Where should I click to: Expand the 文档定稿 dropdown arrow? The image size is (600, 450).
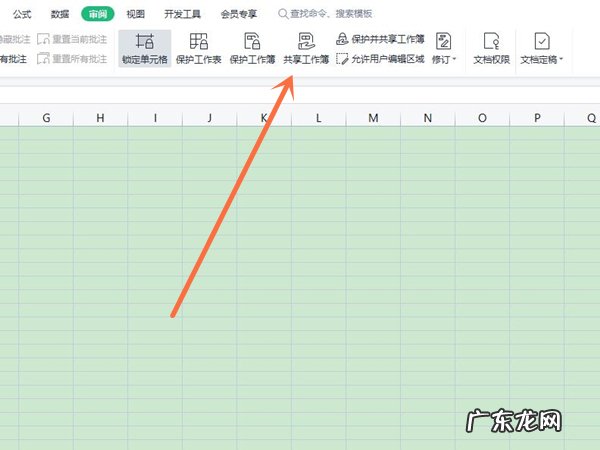(x=561, y=59)
